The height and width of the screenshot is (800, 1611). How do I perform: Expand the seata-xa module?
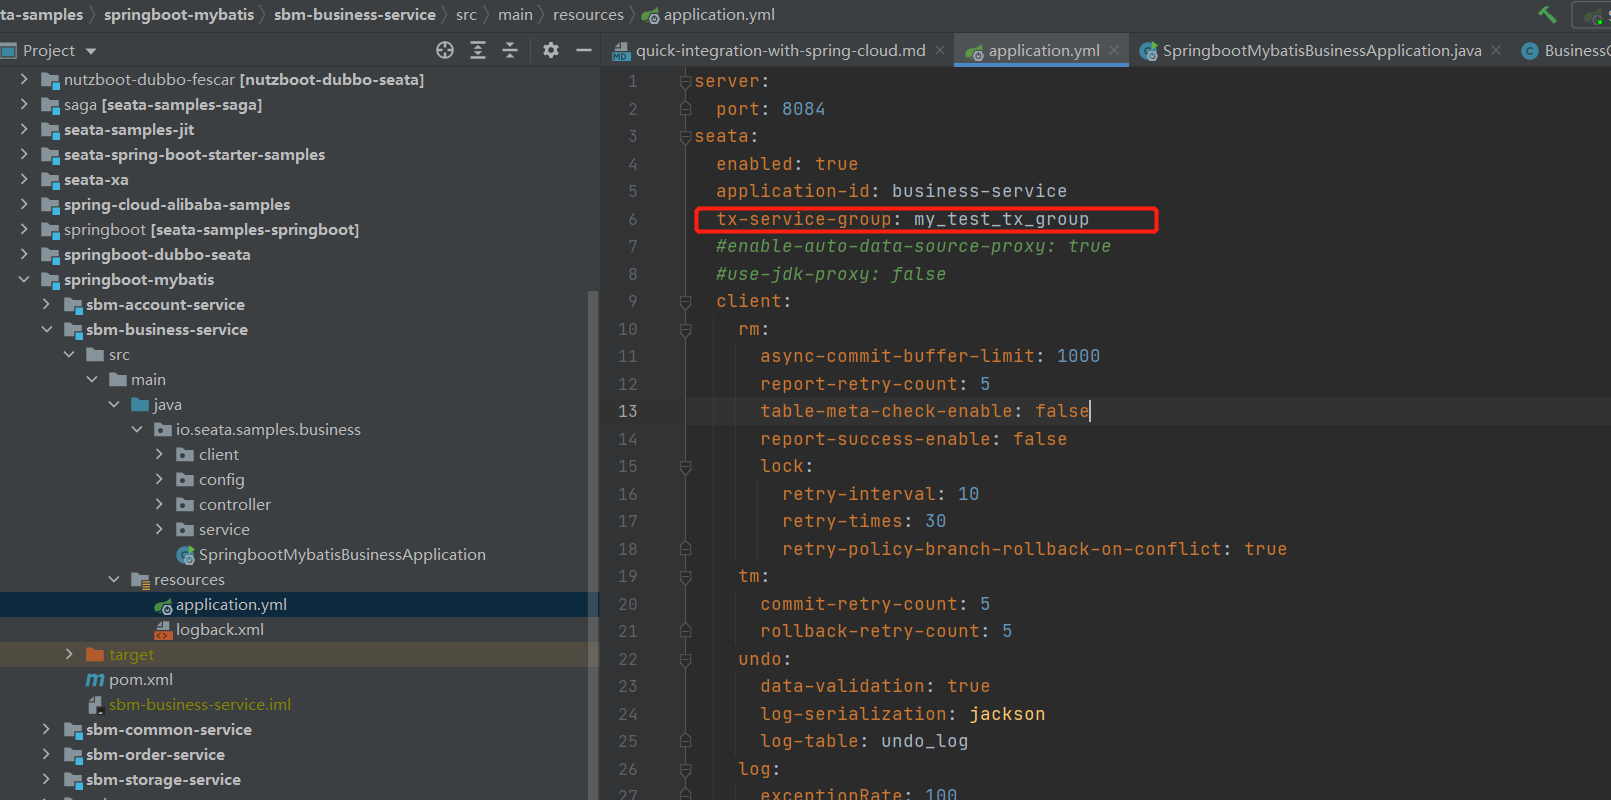click(x=24, y=179)
